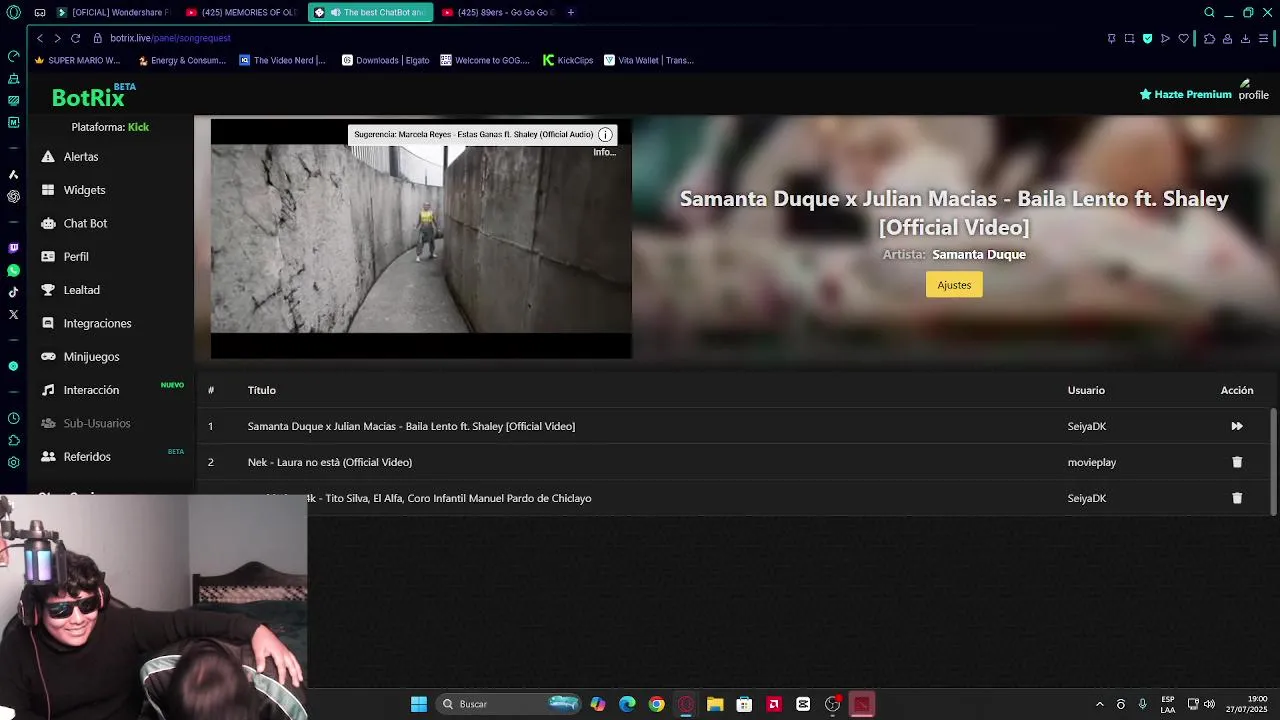1280x720 pixels.
Task: Open the Referidos section
Action: pyautogui.click(x=87, y=457)
